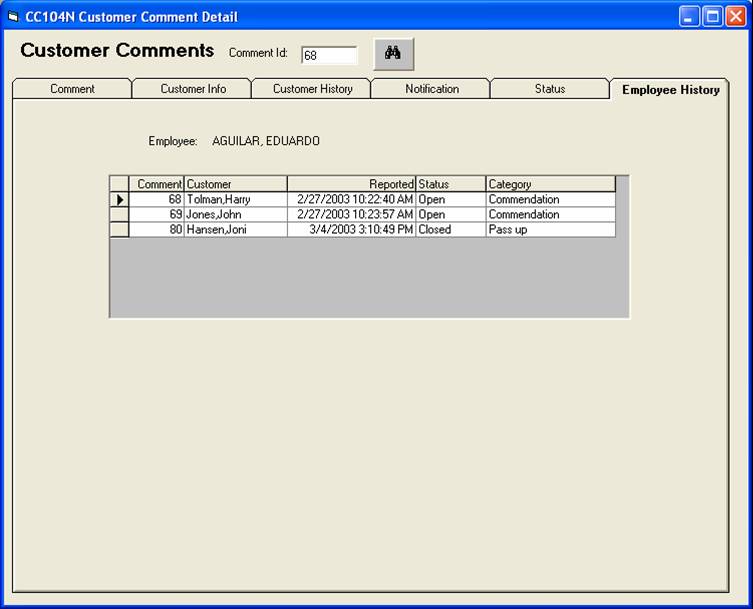
Task: Select the row marker arrow for comment 68
Action: (119, 200)
